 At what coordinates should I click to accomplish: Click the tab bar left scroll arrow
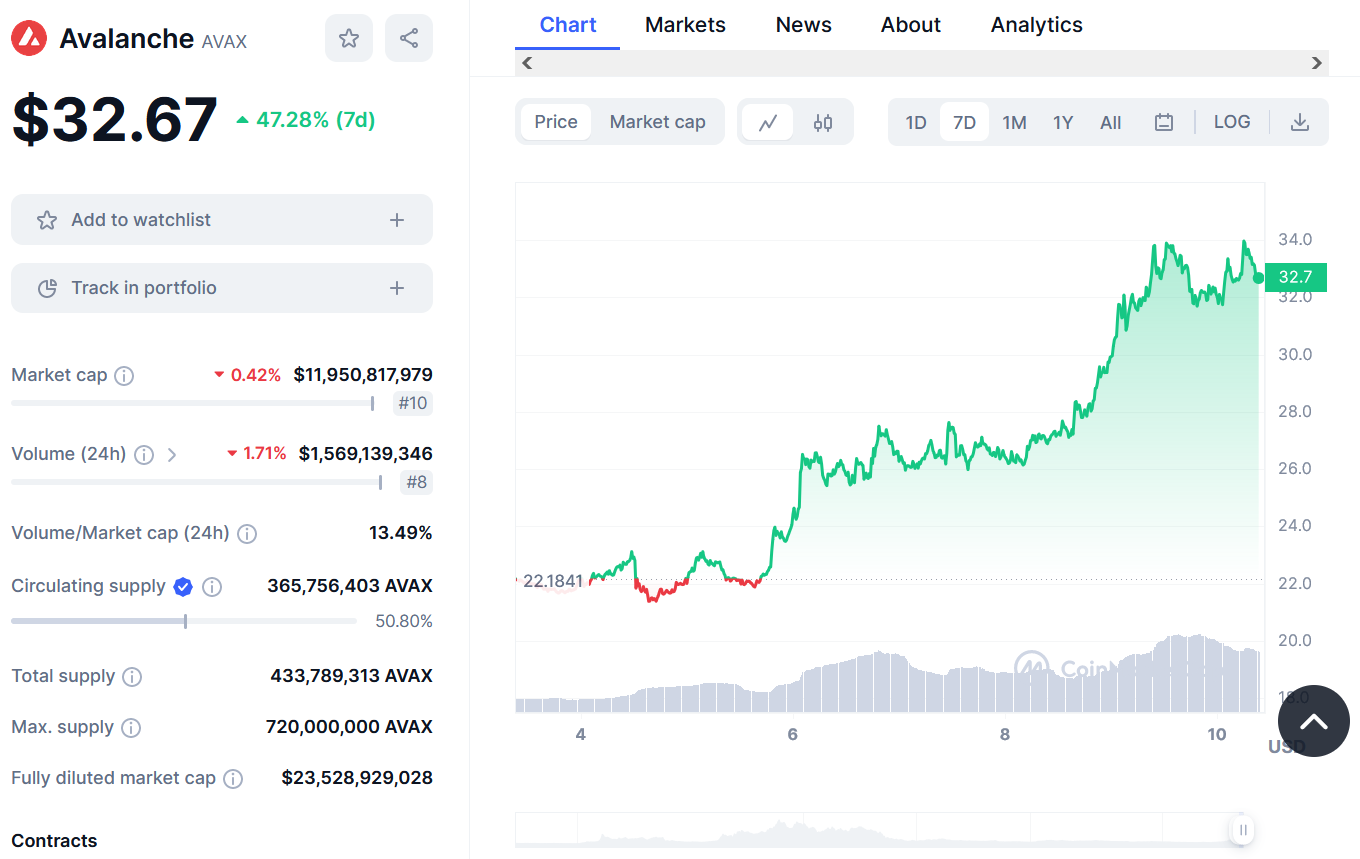coord(528,63)
